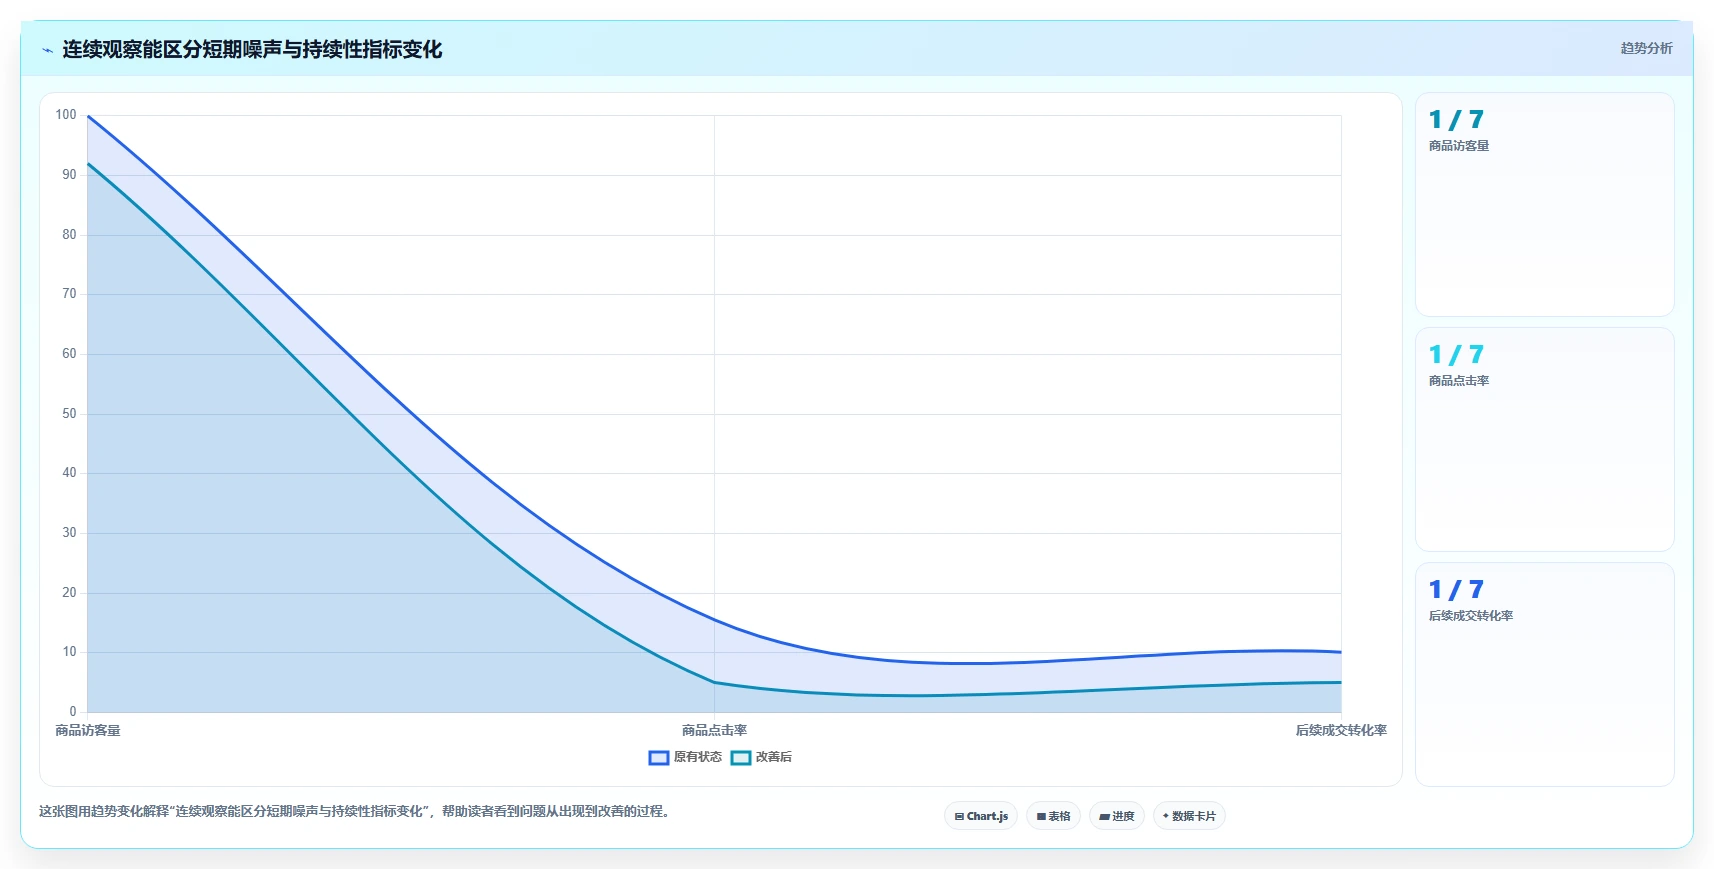
Task: Click the 进度 chip
Action: [1117, 816]
